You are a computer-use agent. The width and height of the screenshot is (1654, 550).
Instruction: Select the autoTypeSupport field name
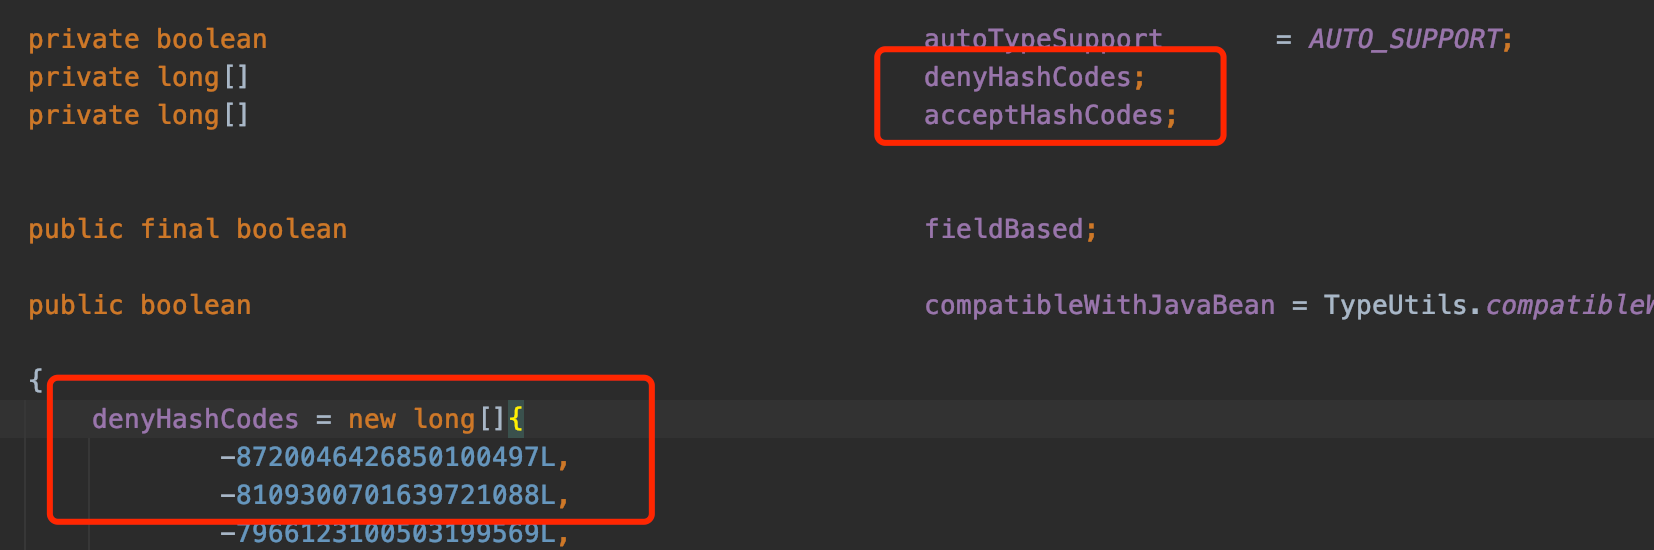click(1043, 39)
